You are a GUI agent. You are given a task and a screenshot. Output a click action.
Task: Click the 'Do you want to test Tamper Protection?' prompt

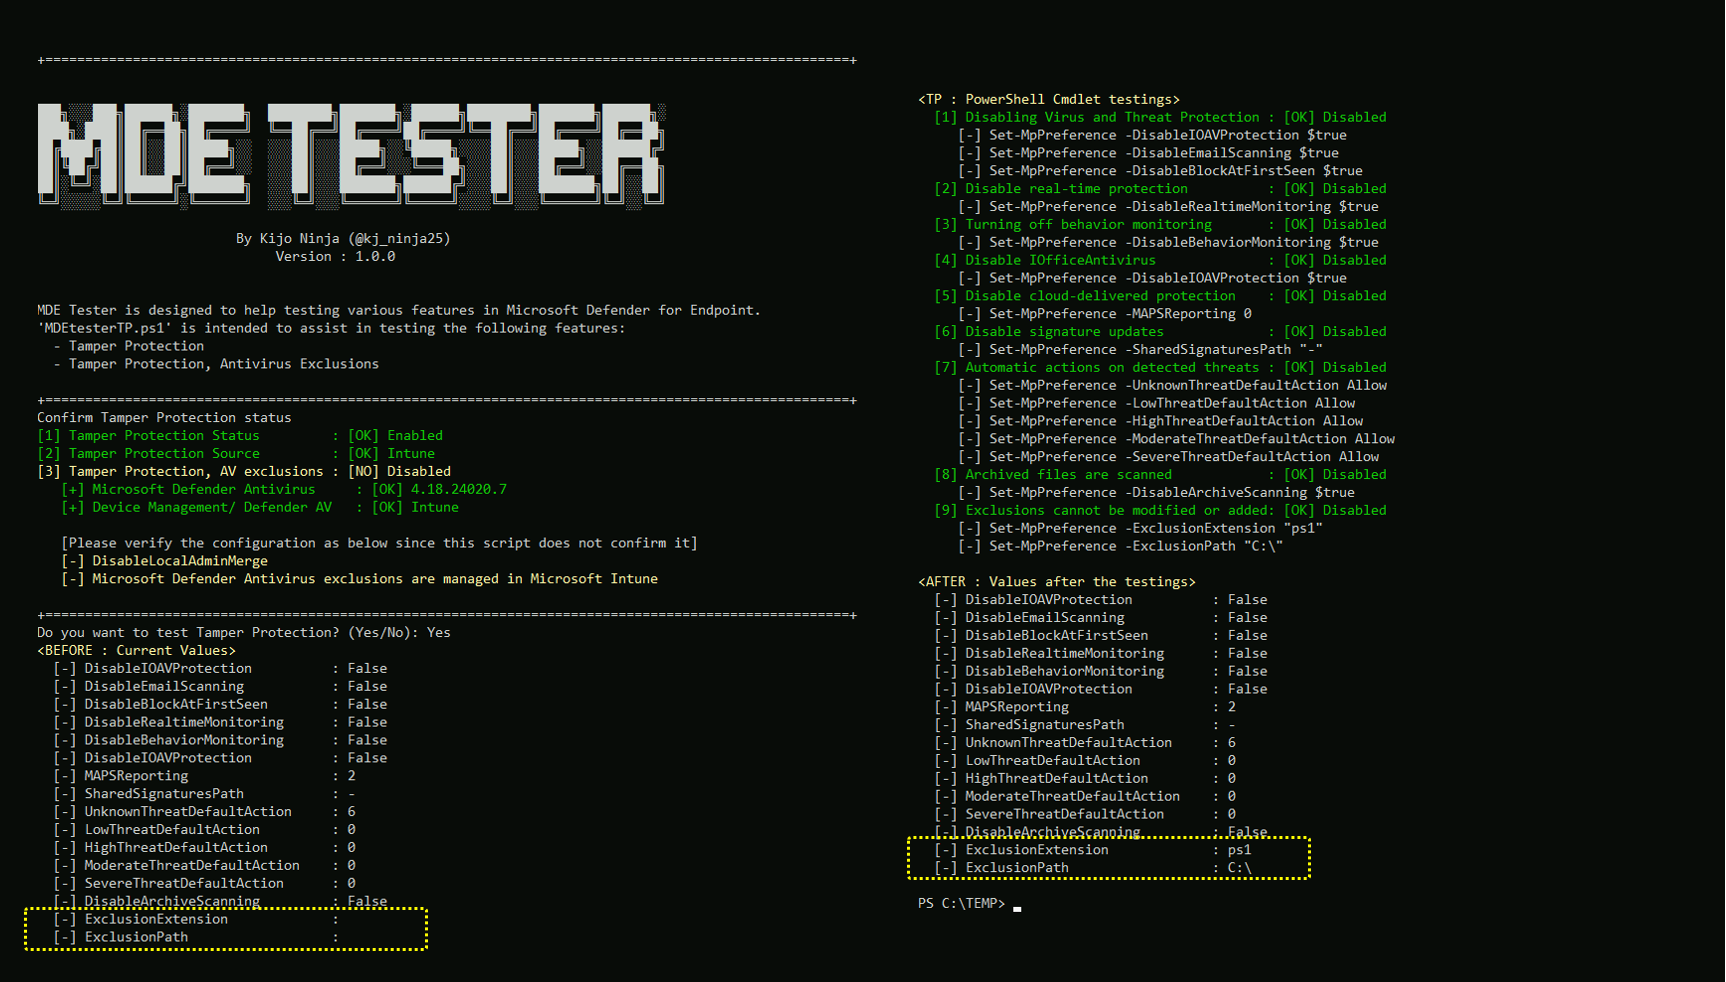(x=244, y=633)
